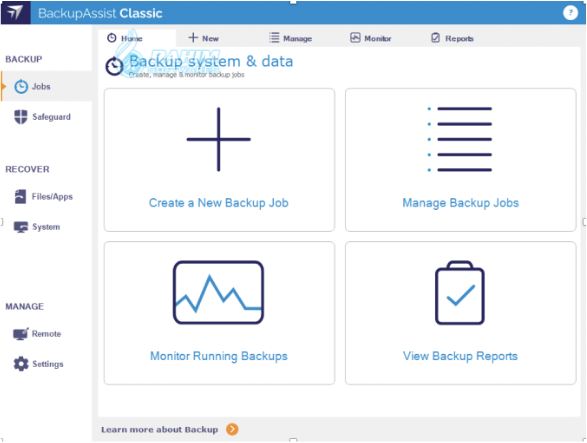Click the BackupAssist Classic title text

tap(100, 13)
